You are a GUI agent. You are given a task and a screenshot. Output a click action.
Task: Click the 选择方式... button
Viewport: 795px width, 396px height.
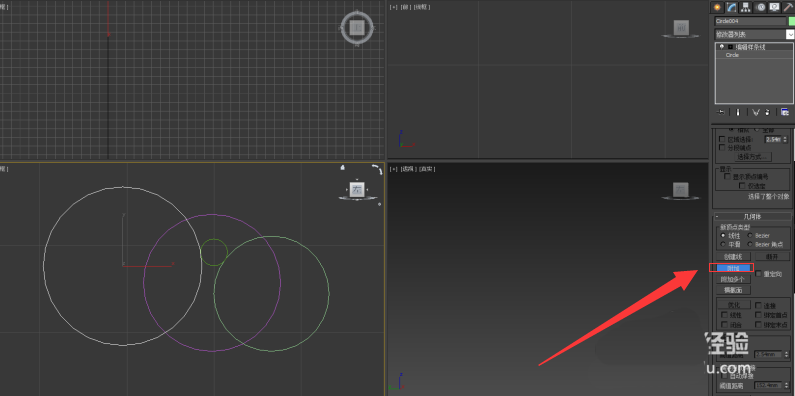[x=754, y=157]
